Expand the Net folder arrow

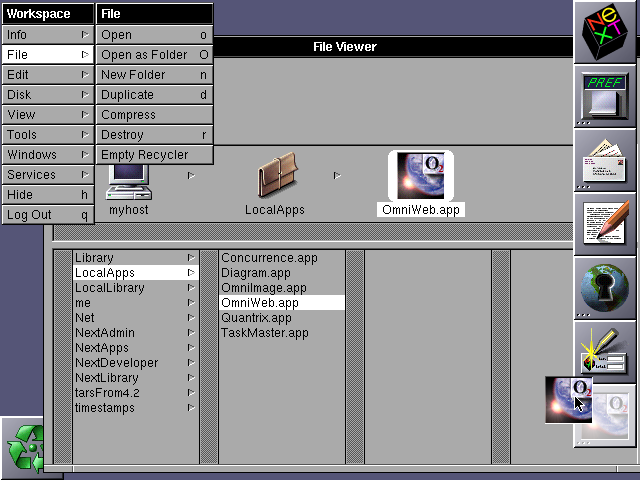coord(191,318)
